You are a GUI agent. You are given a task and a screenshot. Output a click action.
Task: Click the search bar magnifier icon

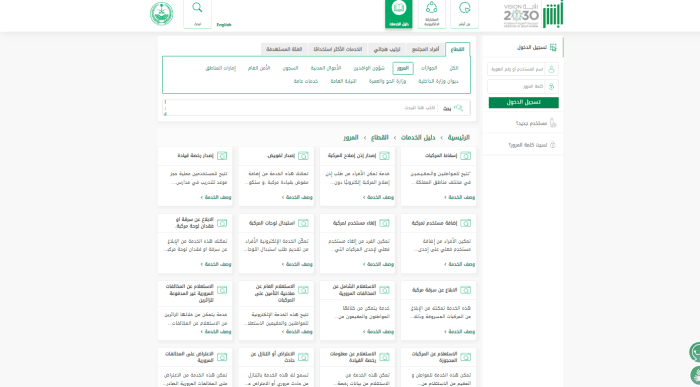coord(458,108)
